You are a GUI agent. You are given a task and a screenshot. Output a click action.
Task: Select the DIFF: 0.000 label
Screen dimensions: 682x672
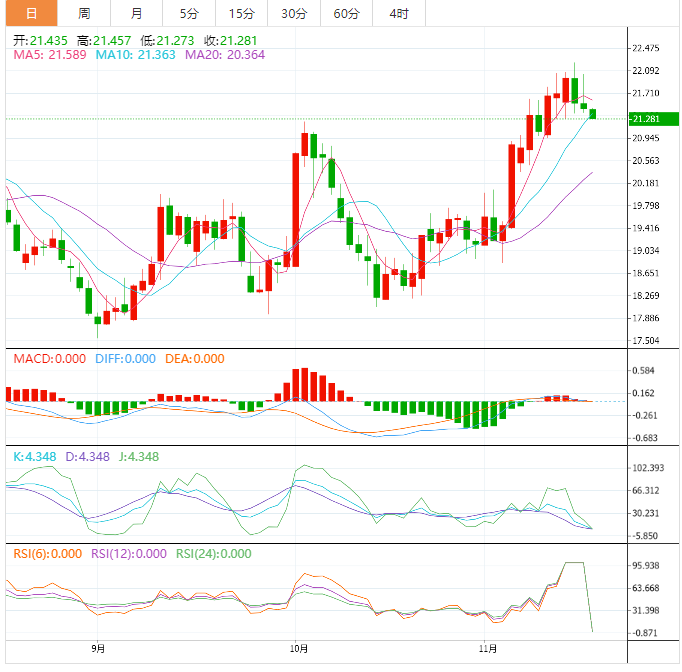[x=124, y=359]
